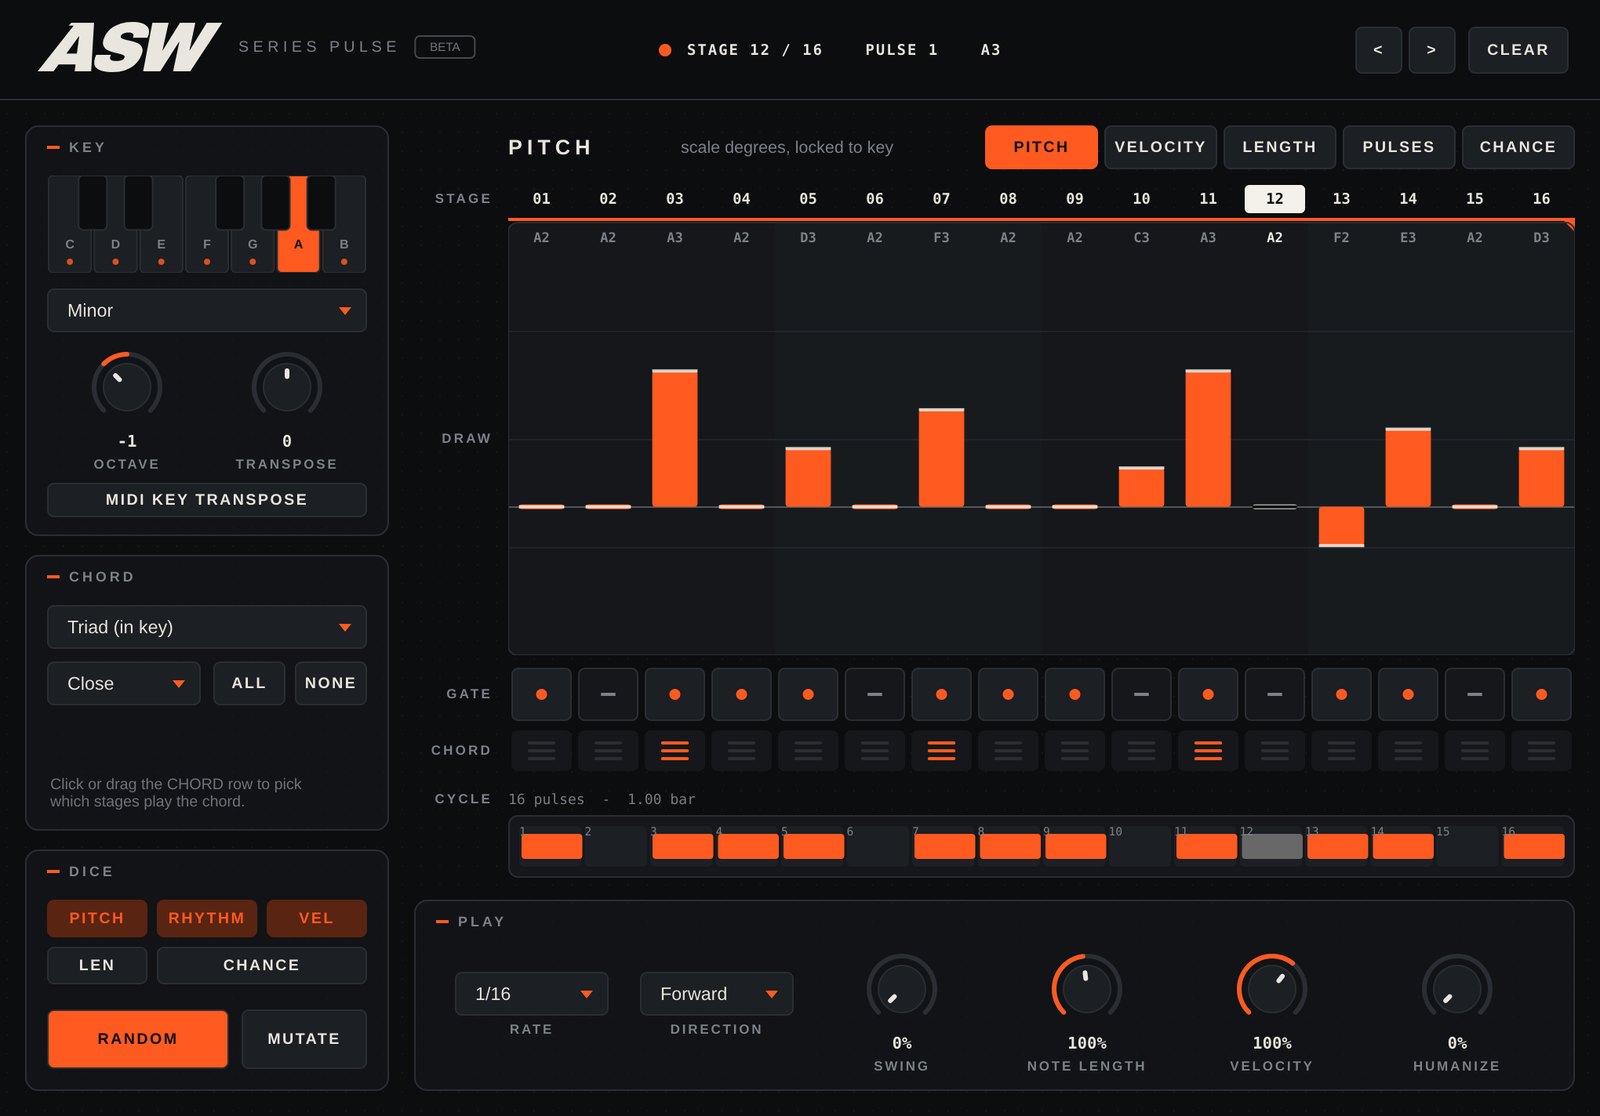Enable gate for stage 06
This screenshot has width=1600, height=1116.
coord(875,694)
